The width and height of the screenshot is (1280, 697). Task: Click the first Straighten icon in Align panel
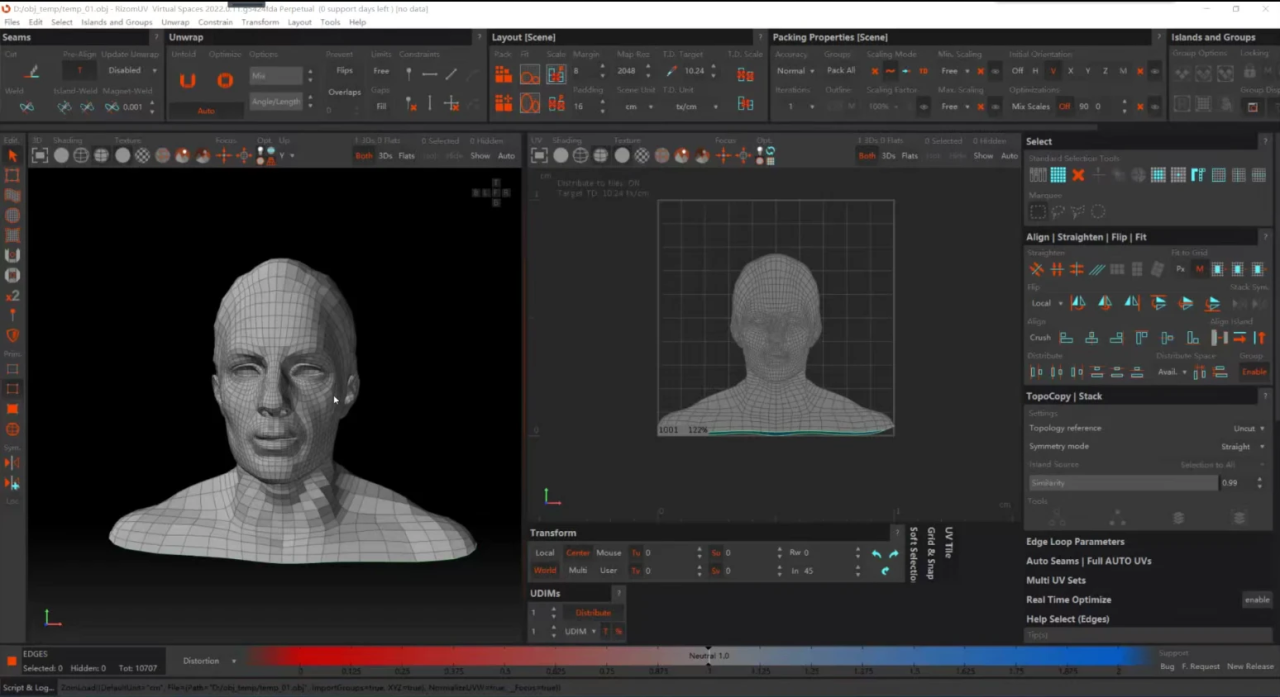[1037, 269]
